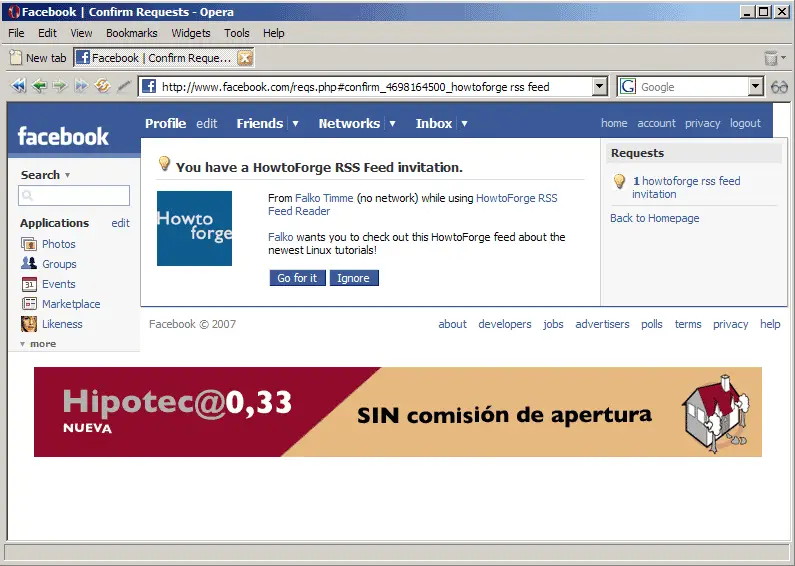Open the Widgets menu

coord(191,33)
